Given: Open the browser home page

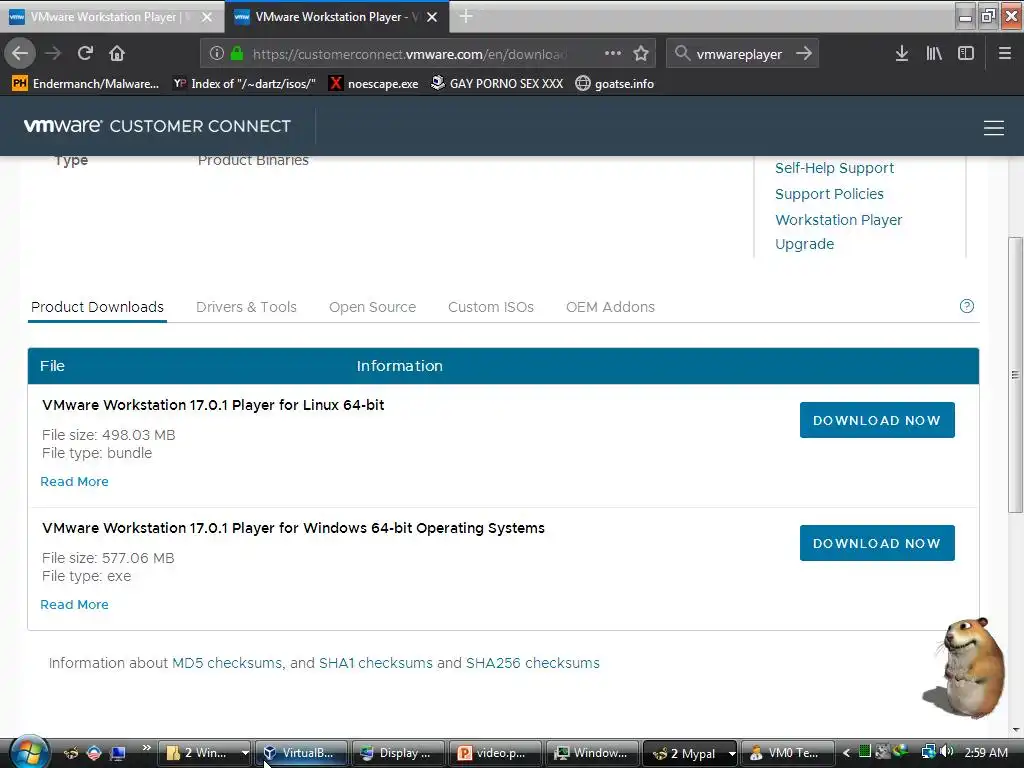Looking at the screenshot, I should 117,53.
